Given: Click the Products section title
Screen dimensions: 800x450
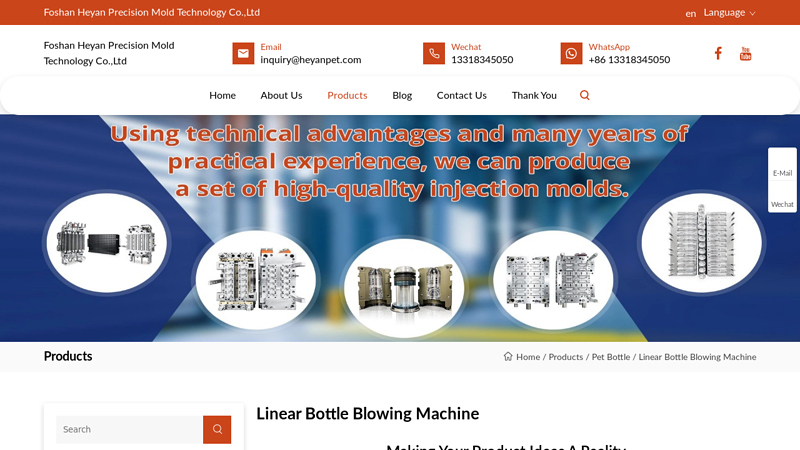Looking at the screenshot, I should tap(68, 356).
